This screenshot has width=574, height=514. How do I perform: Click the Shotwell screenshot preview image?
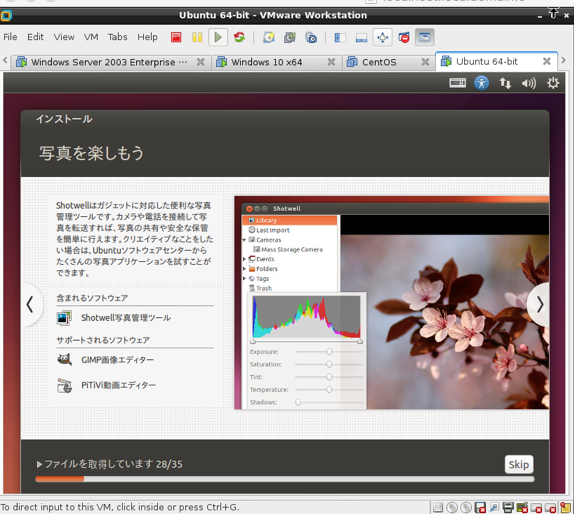coord(392,303)
